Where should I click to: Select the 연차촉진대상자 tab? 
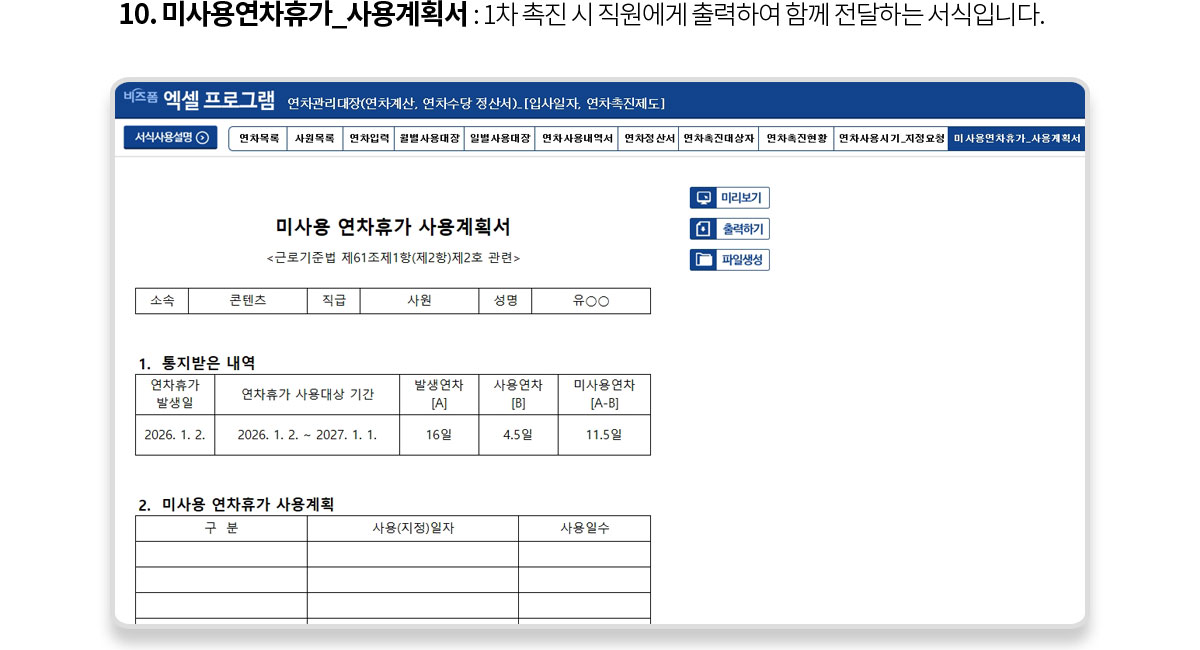tap(718, 139)
